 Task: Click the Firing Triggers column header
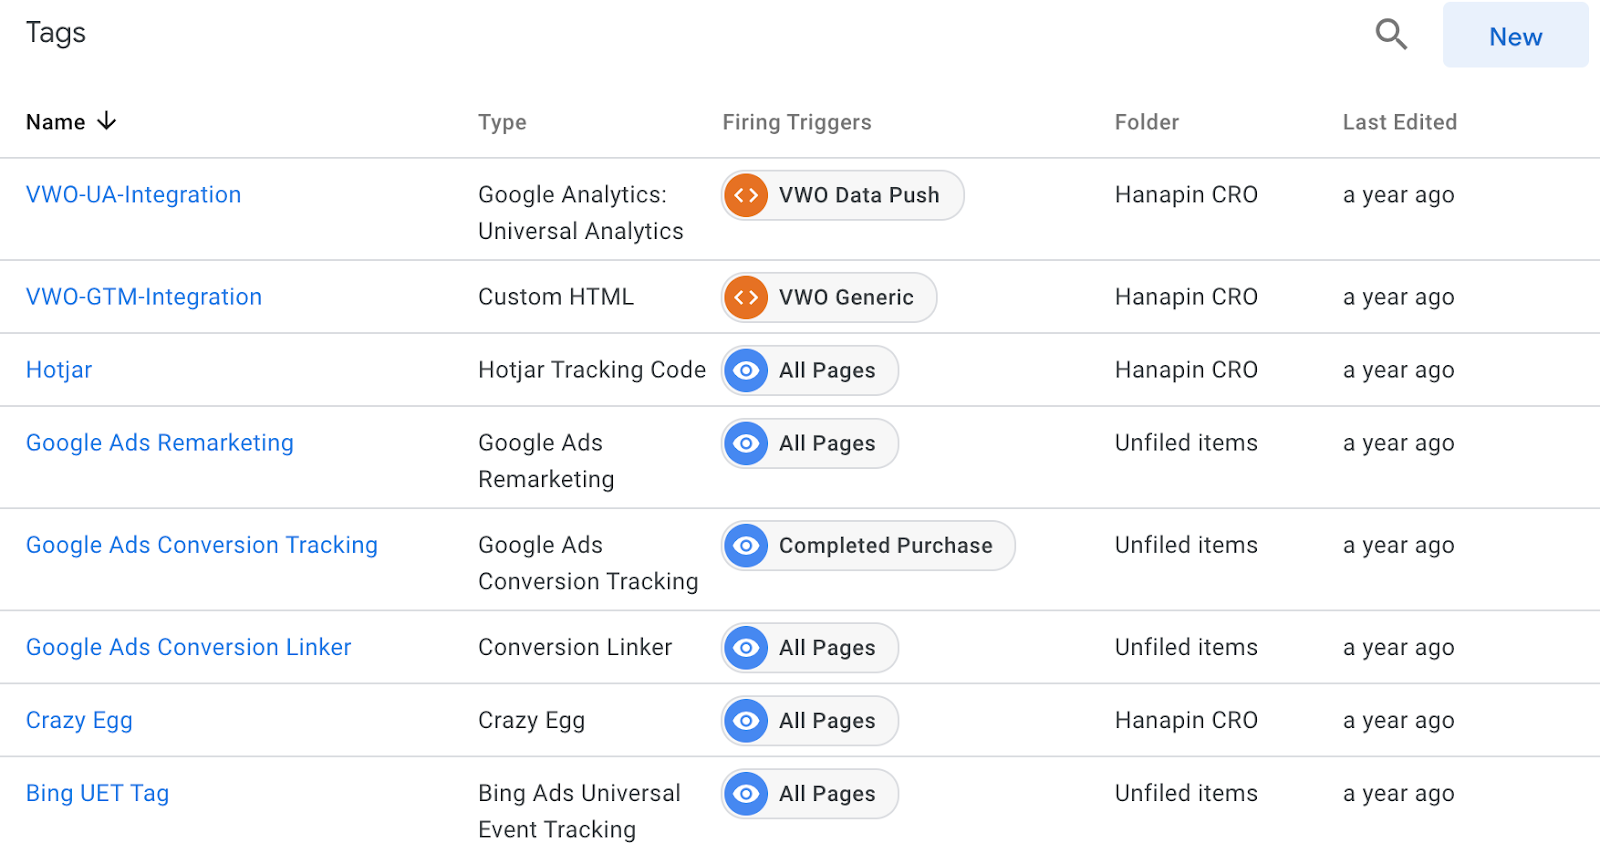coord(797,122)
